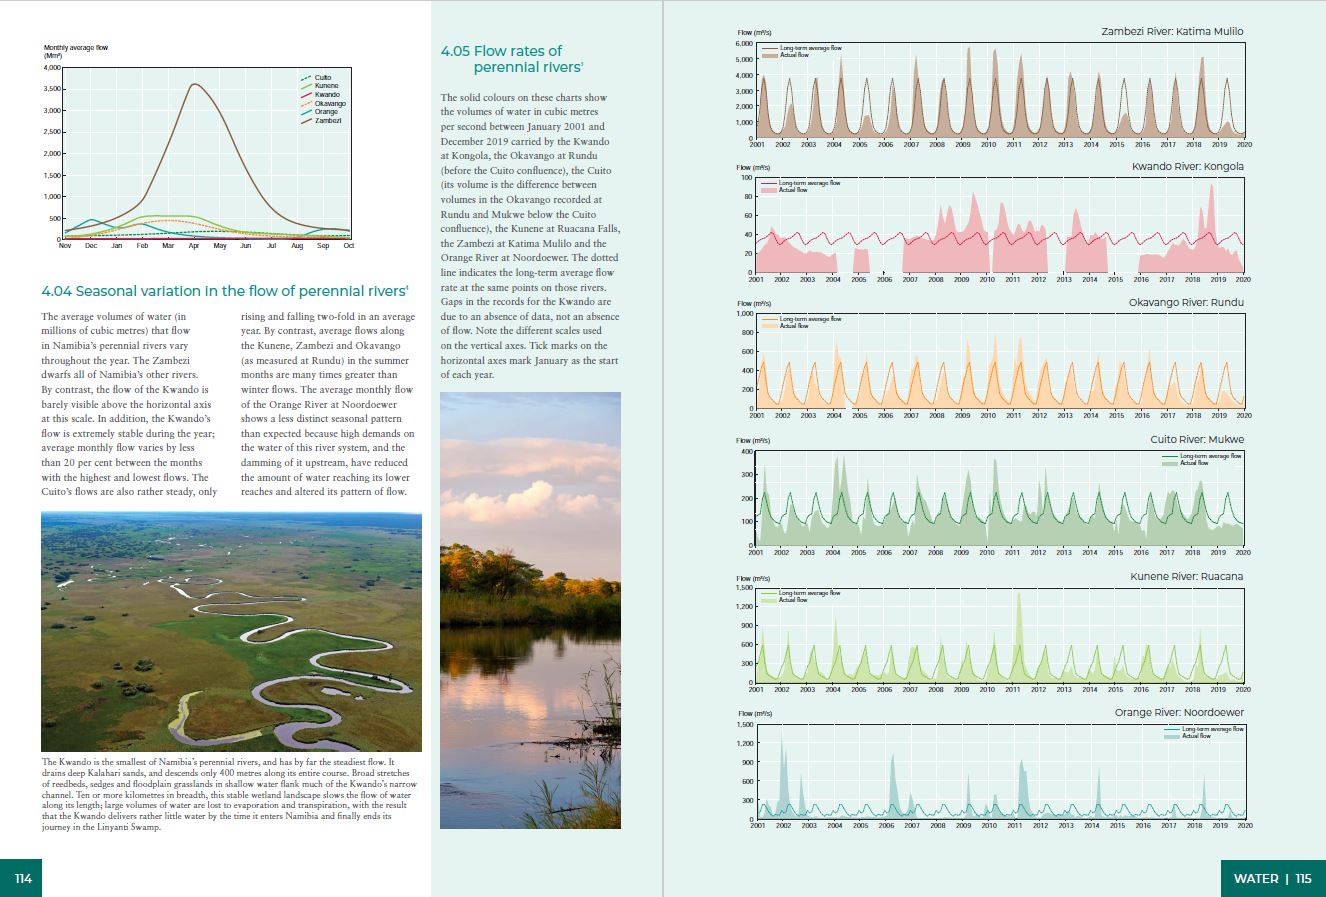Open the aerial photo of the meandering Kwando river
This screenshot has height=897, width=1326.
(231, 632)
